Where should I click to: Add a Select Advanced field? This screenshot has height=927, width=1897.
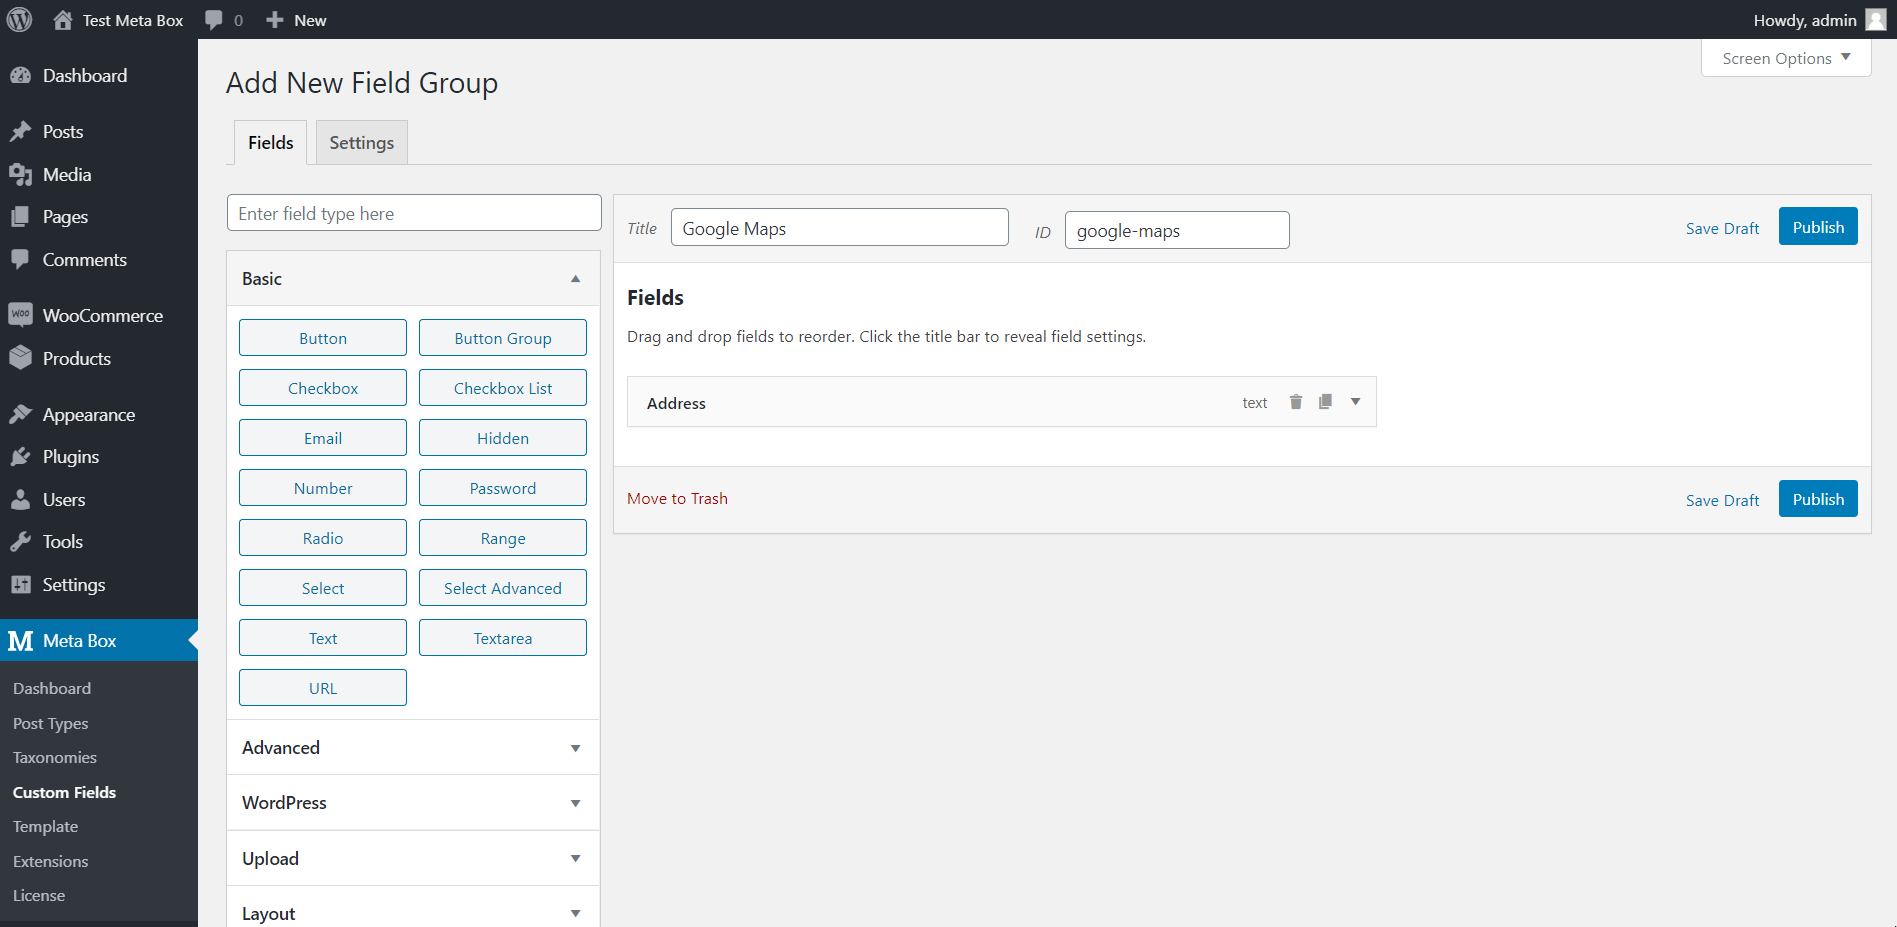coord(503,588)
